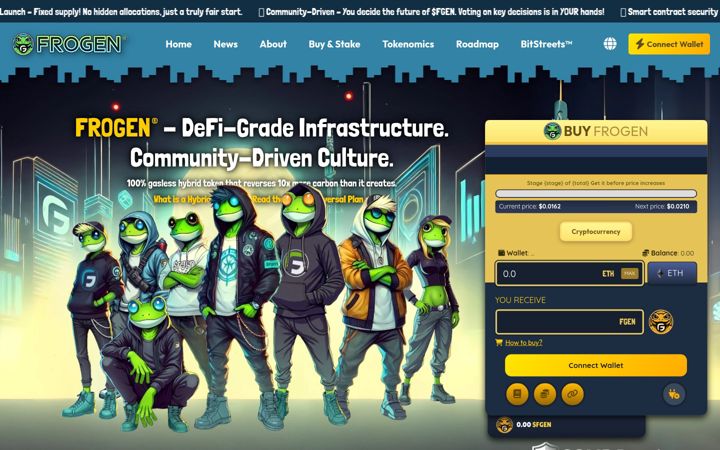The image size is (720, 450).
Task: Click the round book icon button in widget
Action: point(517,394)
